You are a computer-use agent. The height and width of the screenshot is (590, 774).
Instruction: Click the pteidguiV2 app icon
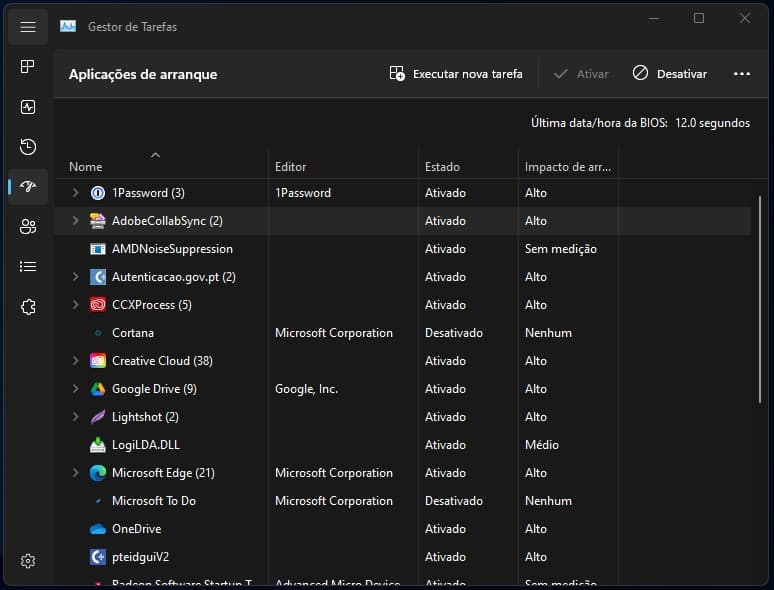tap(98, 557)
